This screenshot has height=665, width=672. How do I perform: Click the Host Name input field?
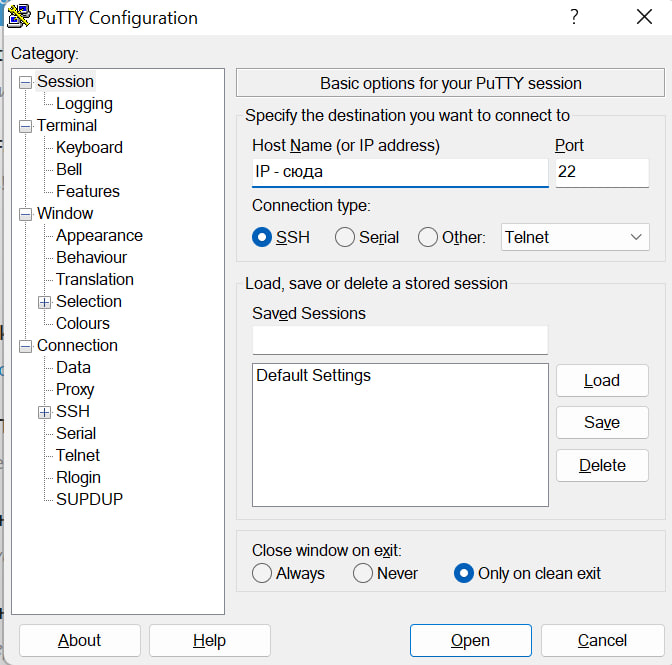pyautogui.click(x=399, y=172)
